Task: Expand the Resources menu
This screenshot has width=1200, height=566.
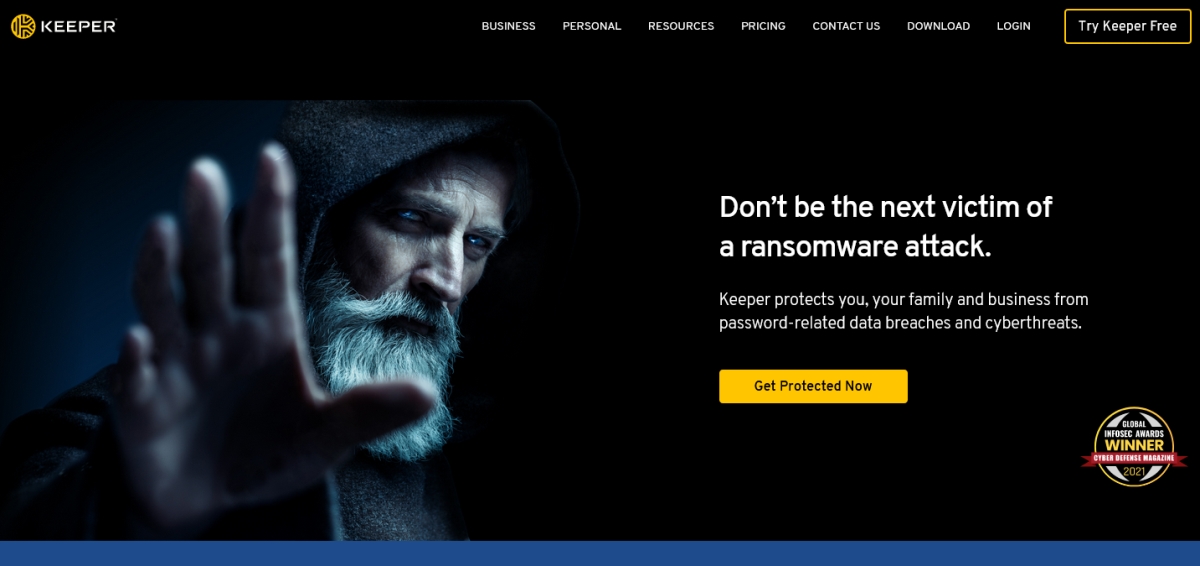Action: pyautogui.click(x=681, y=26)
